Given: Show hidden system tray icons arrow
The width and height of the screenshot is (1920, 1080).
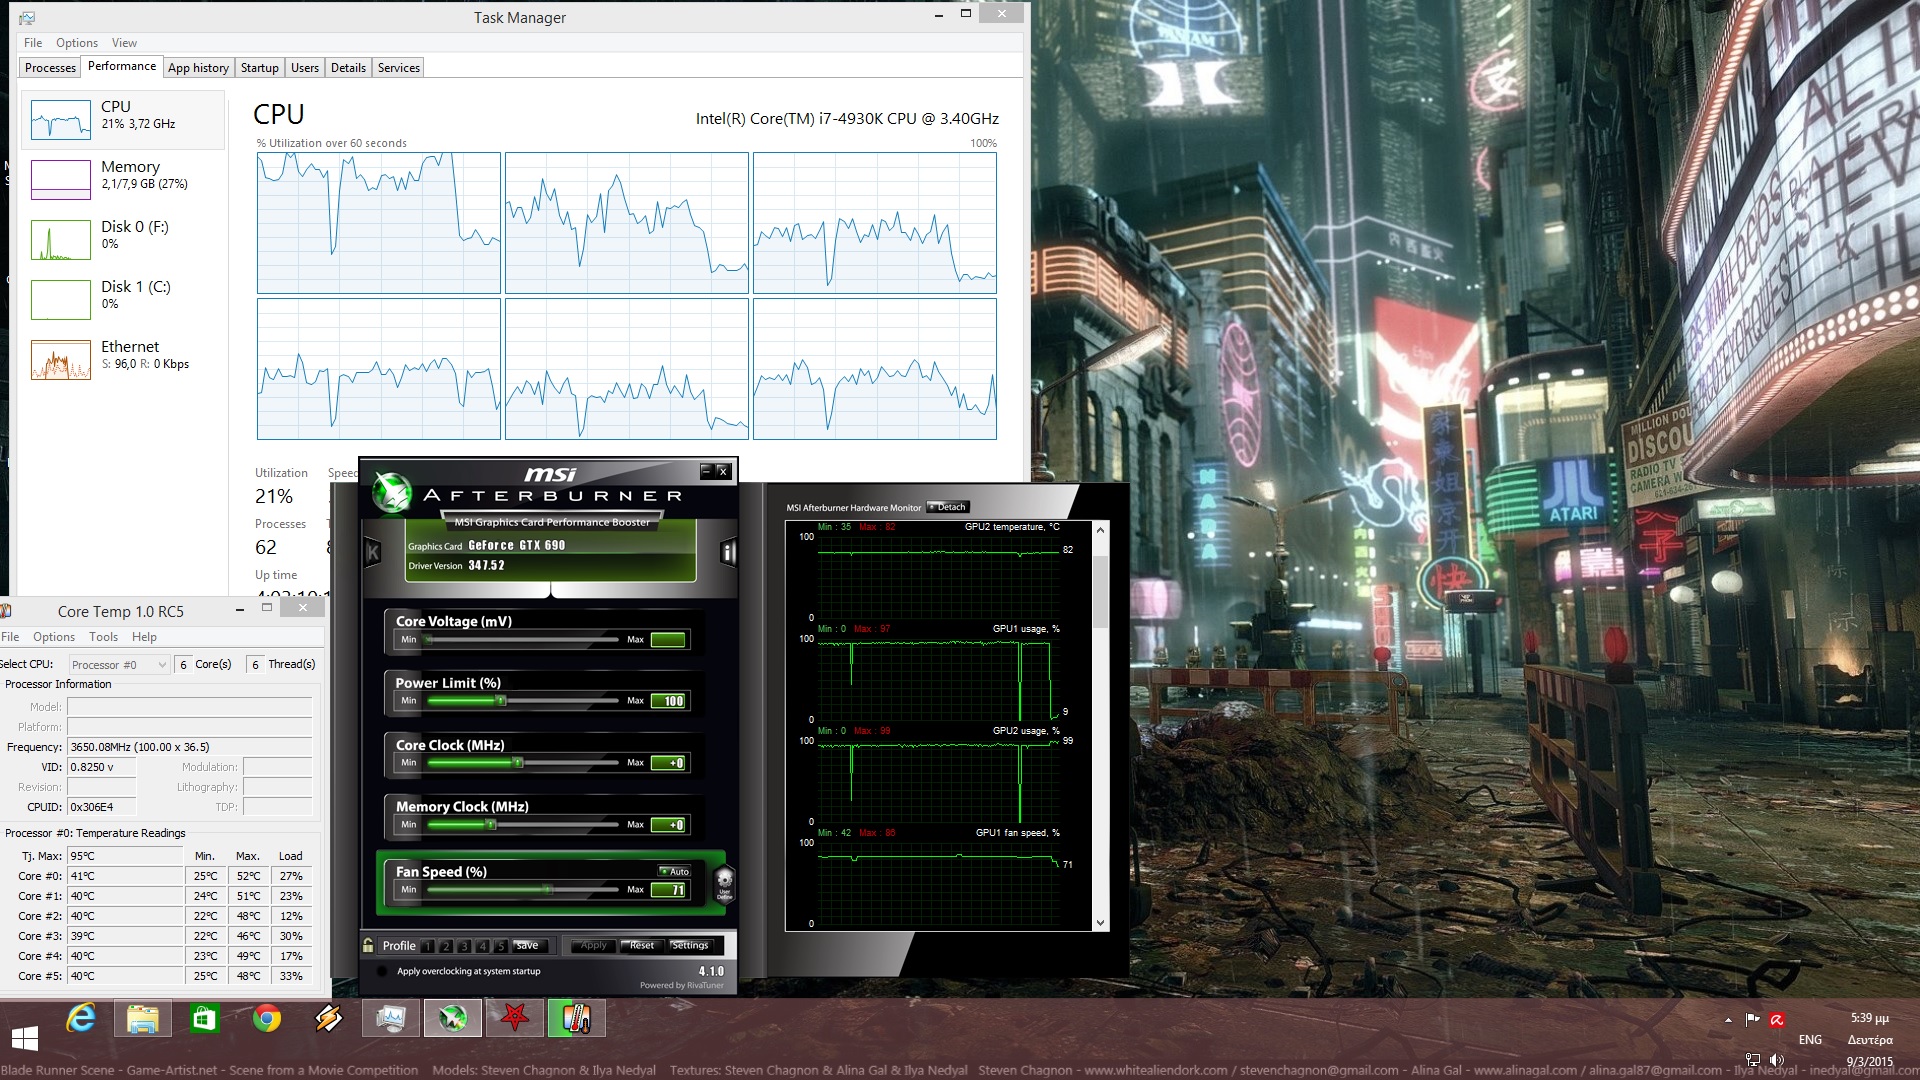Looking at the screenshot, I should [x=1728, y=1020].
